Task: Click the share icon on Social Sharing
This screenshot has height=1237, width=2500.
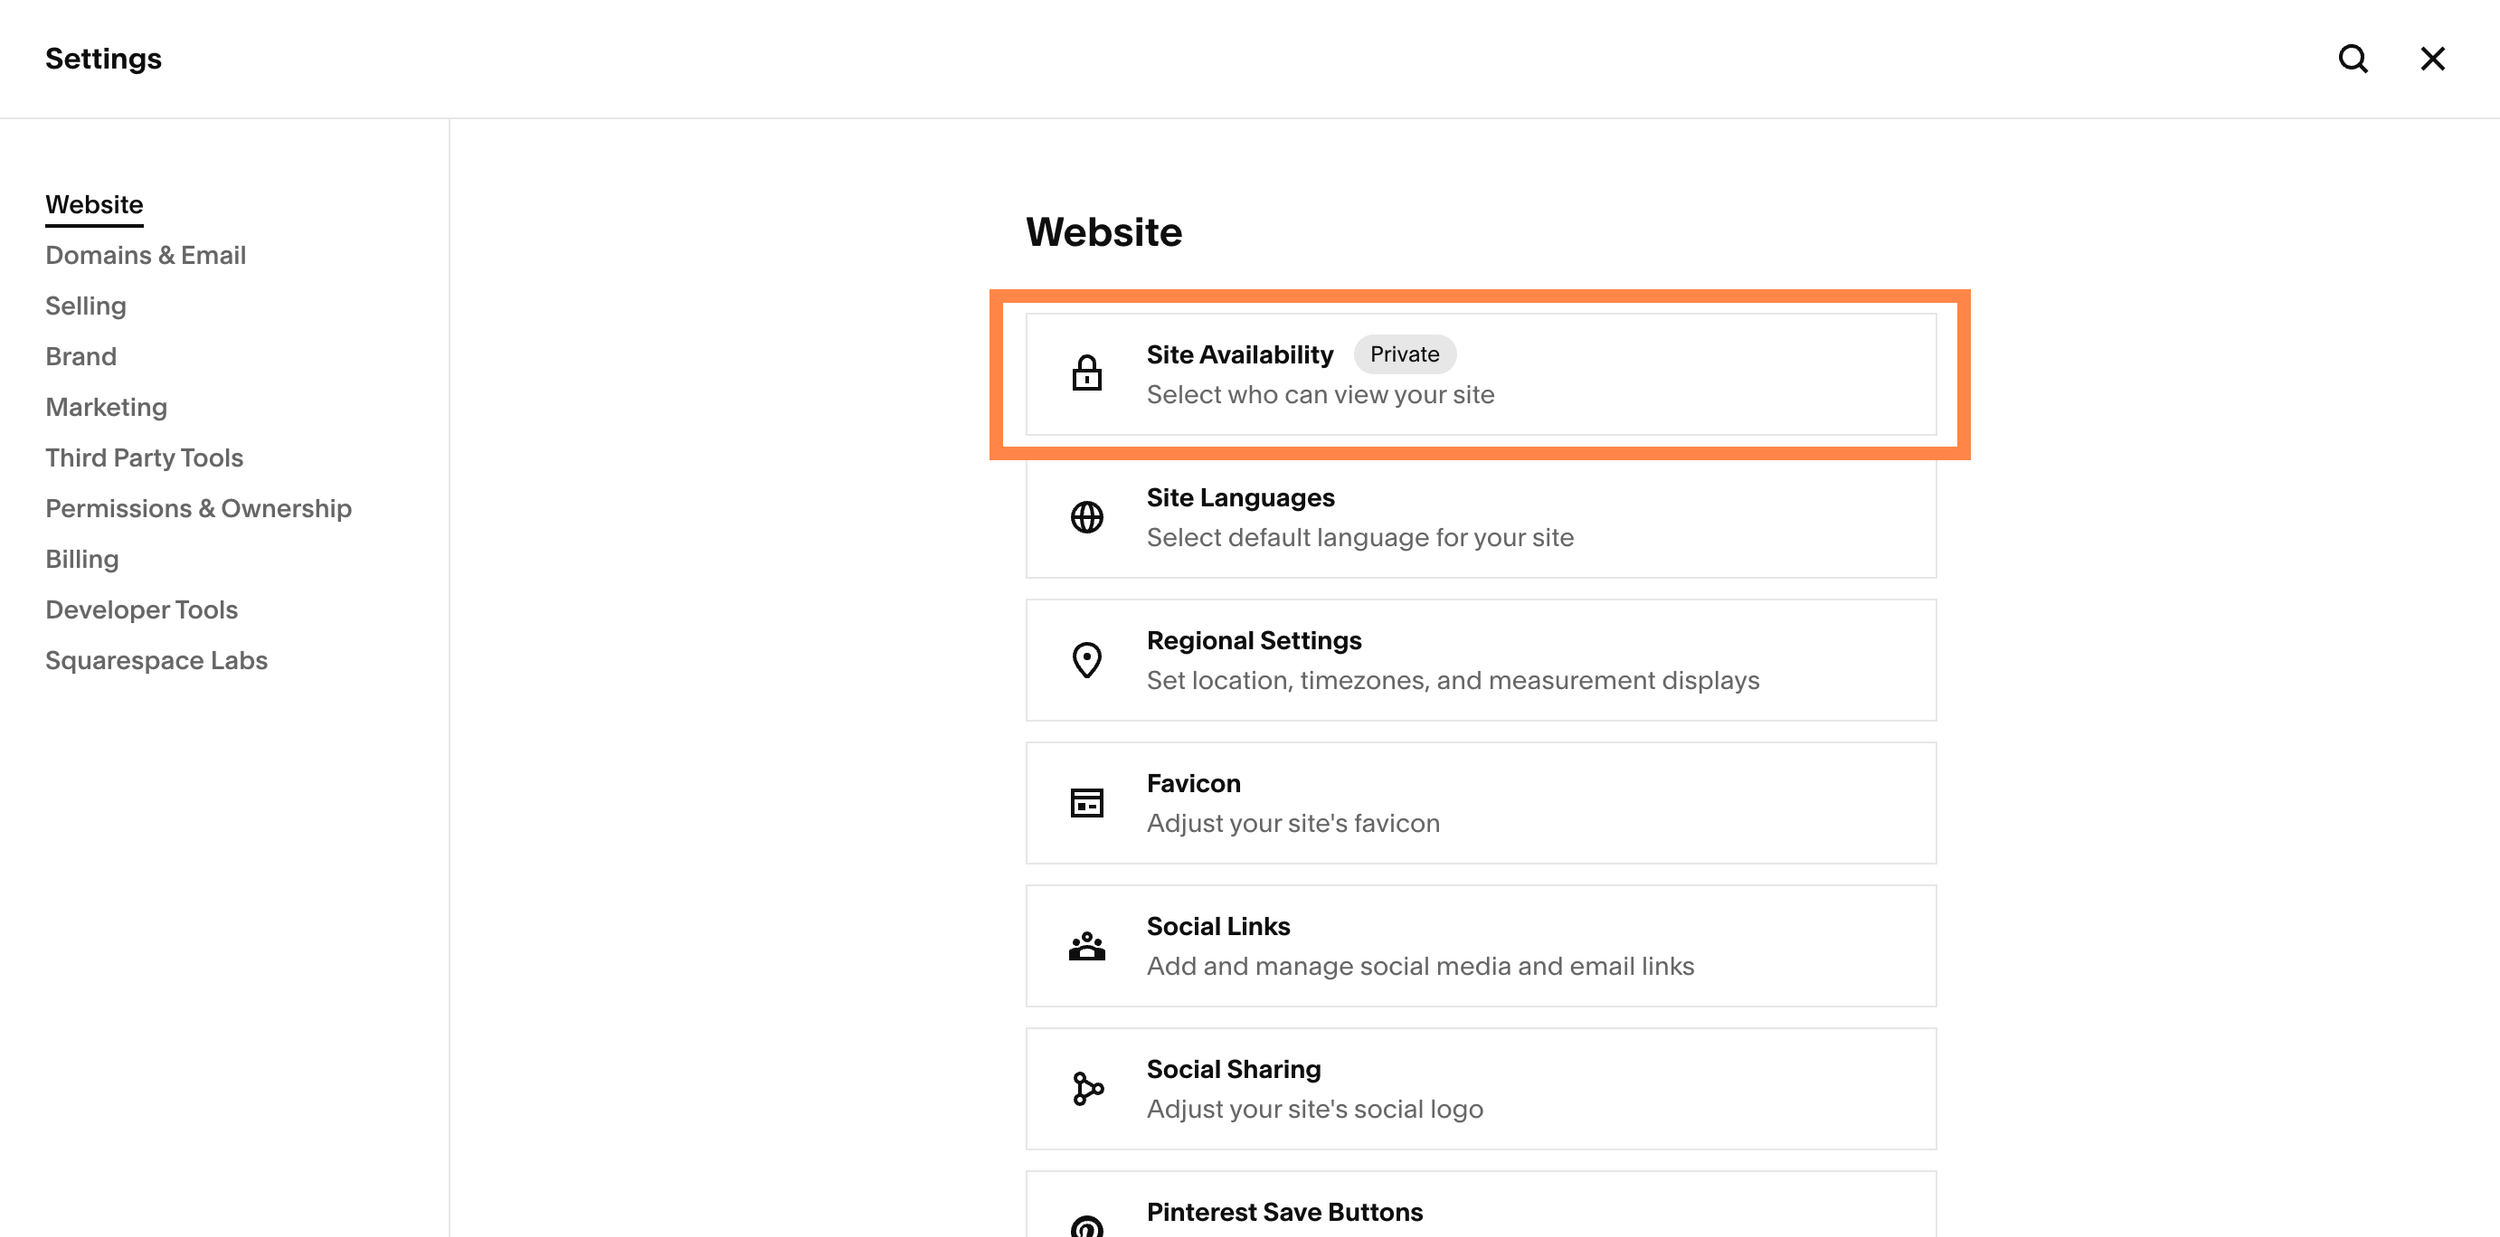Action: pos(1086,1088)
